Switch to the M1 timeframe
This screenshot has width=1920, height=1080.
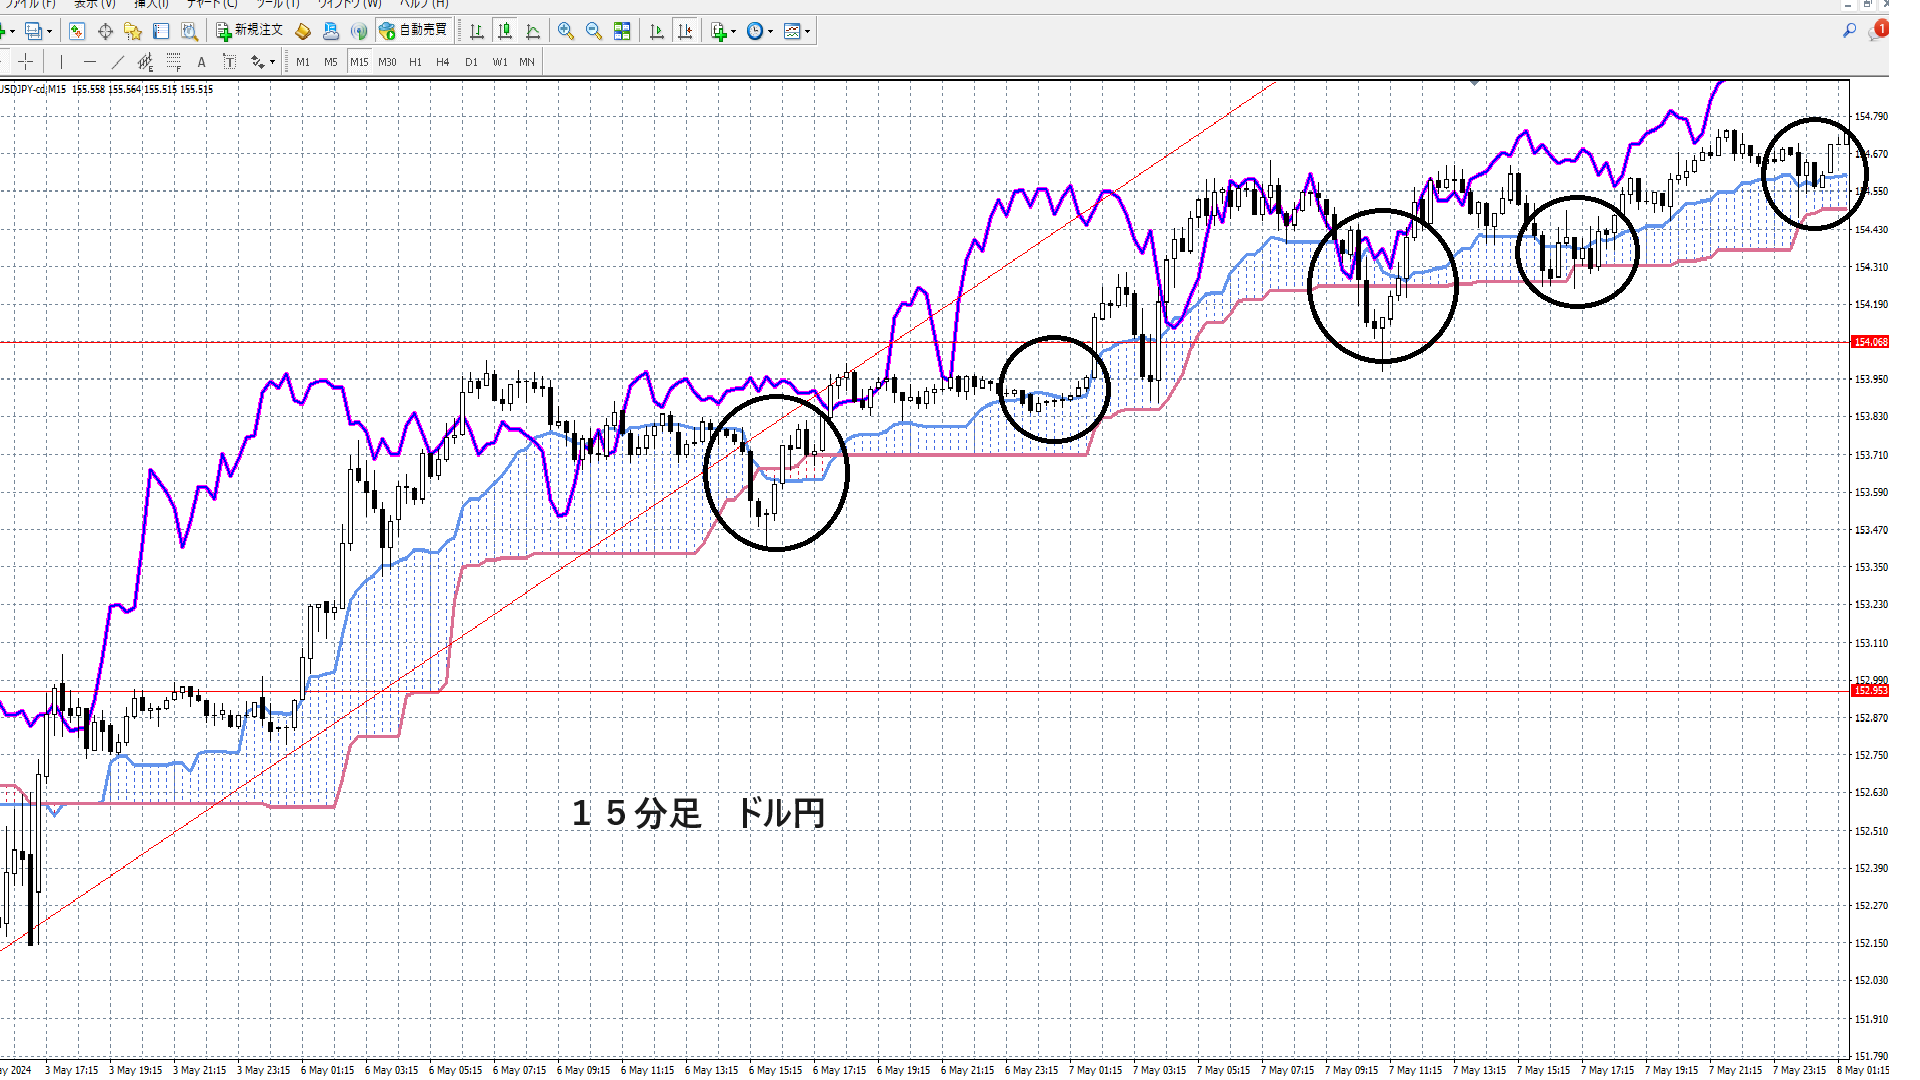click(303, 62)
